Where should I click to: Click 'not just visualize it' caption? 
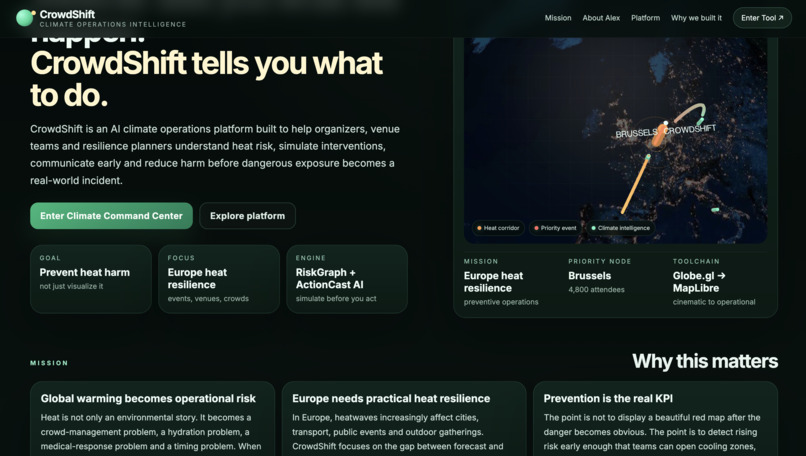[71, 286]
